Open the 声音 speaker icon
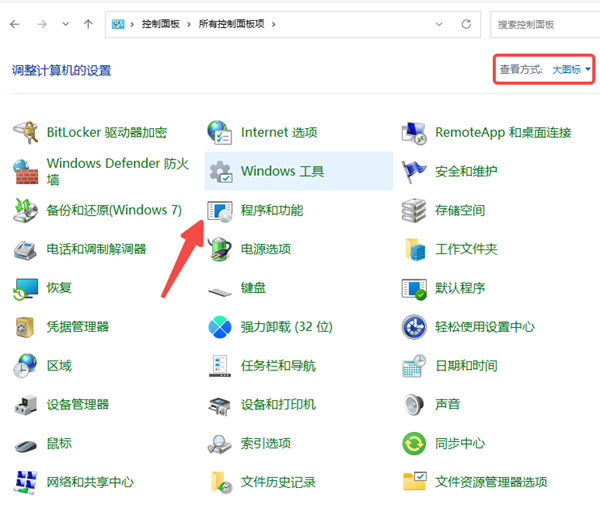This screenshot has width=600, height=505. (x=414, y=404)
